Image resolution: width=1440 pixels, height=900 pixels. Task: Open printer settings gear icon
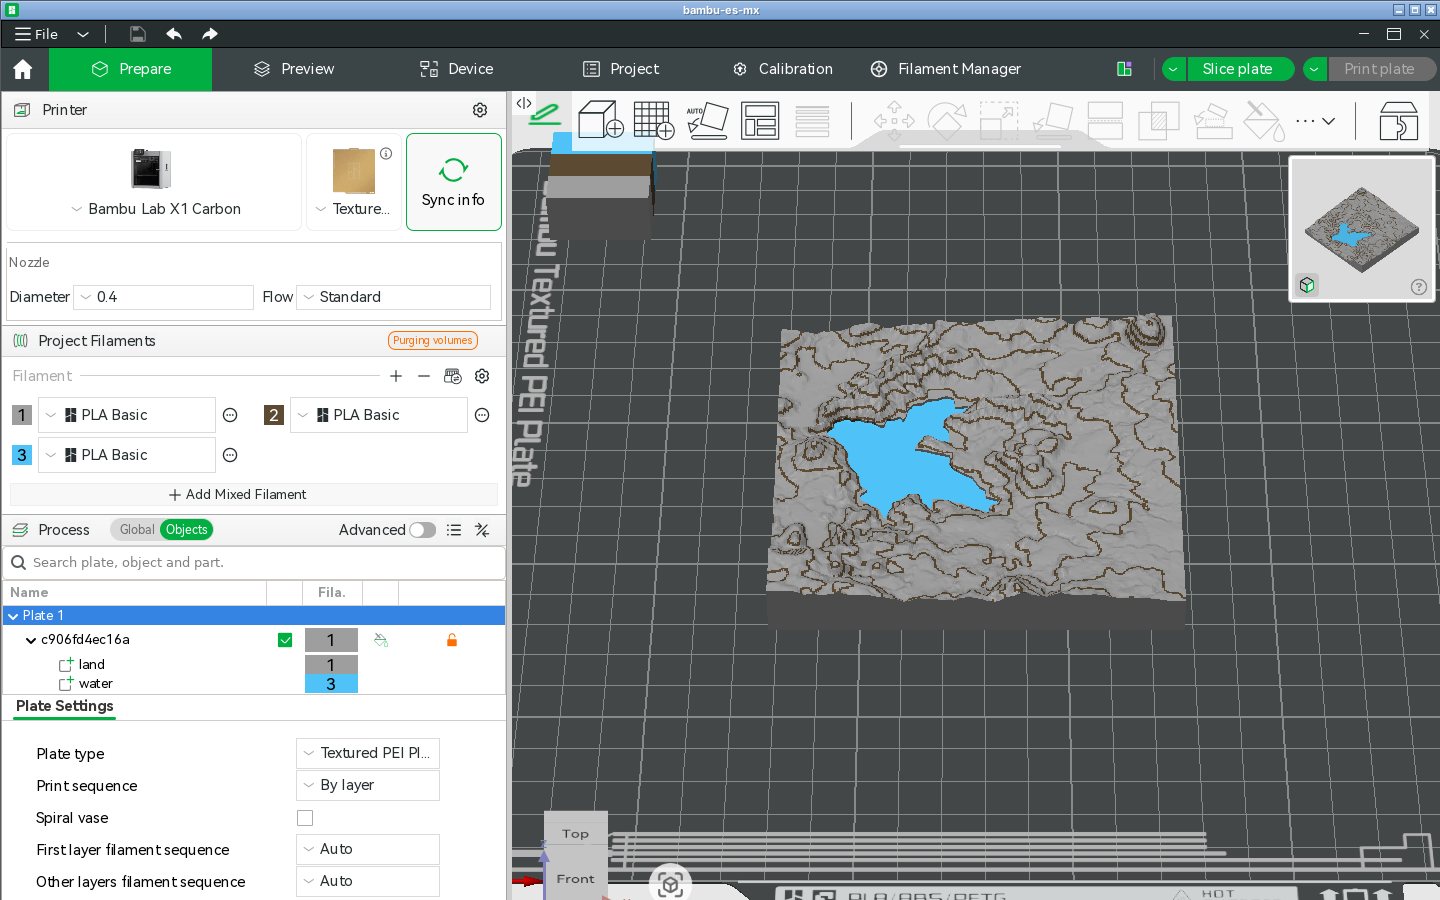[480, 110]
